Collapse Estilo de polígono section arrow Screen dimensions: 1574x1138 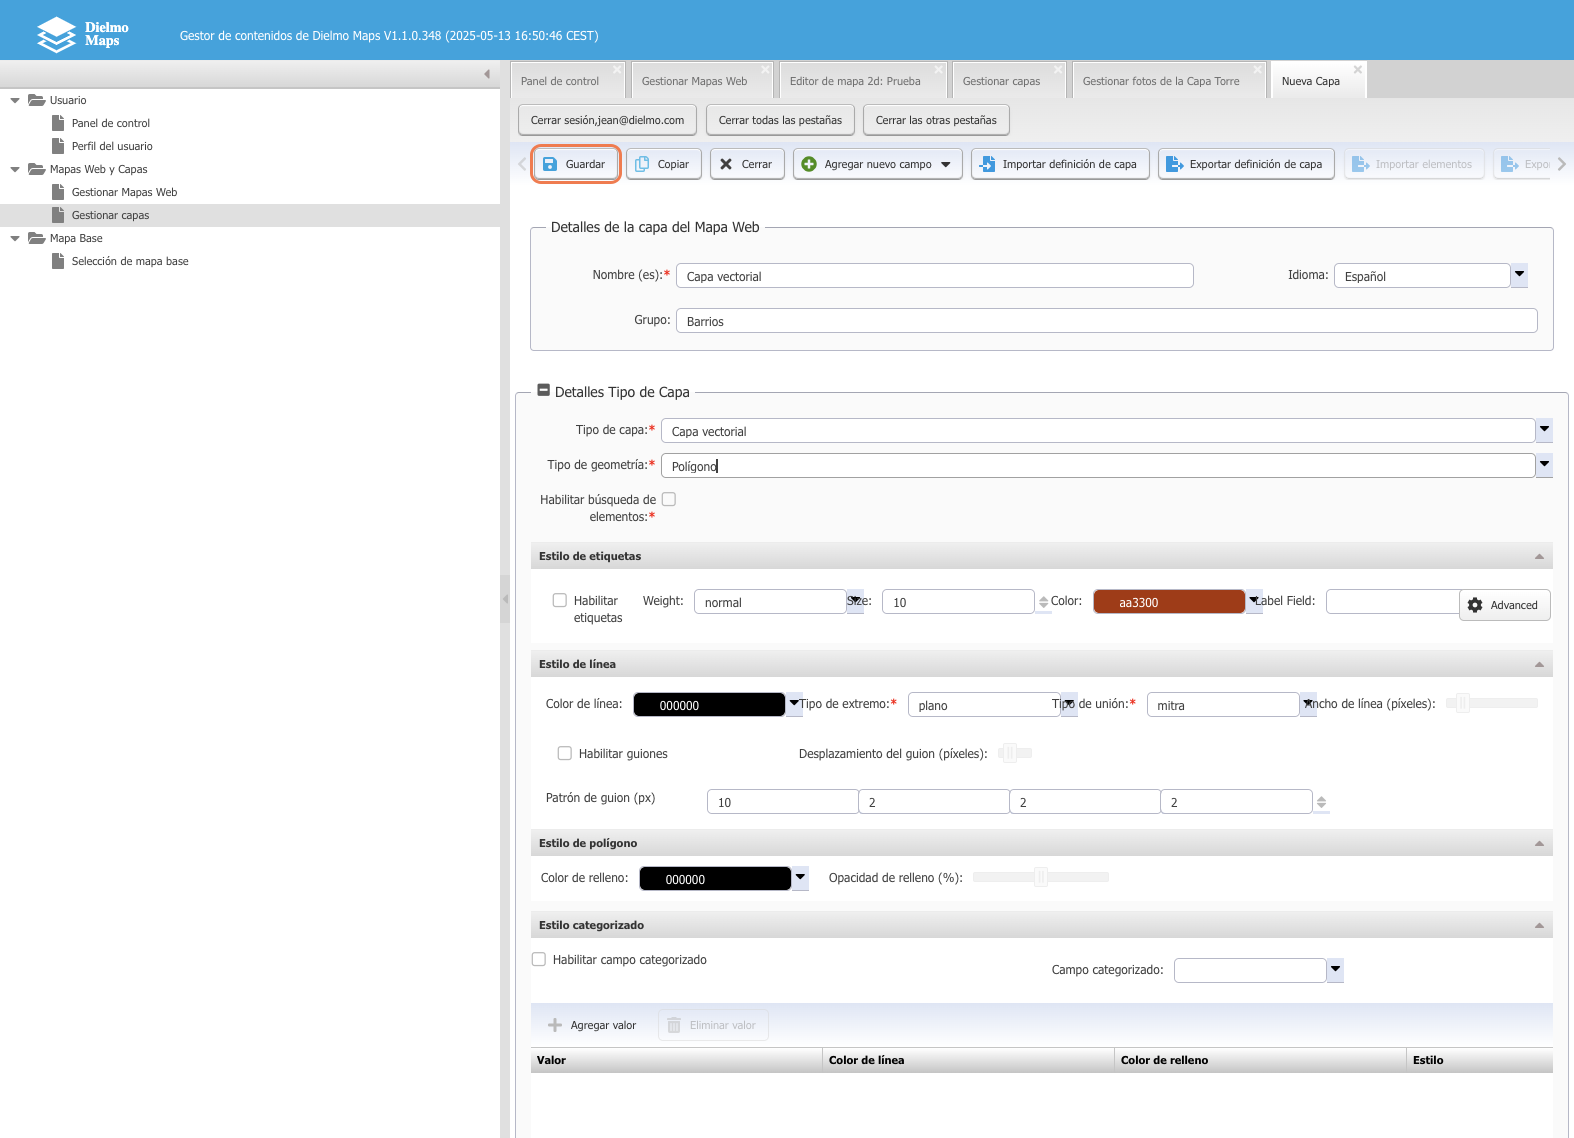pos(1539,844)
